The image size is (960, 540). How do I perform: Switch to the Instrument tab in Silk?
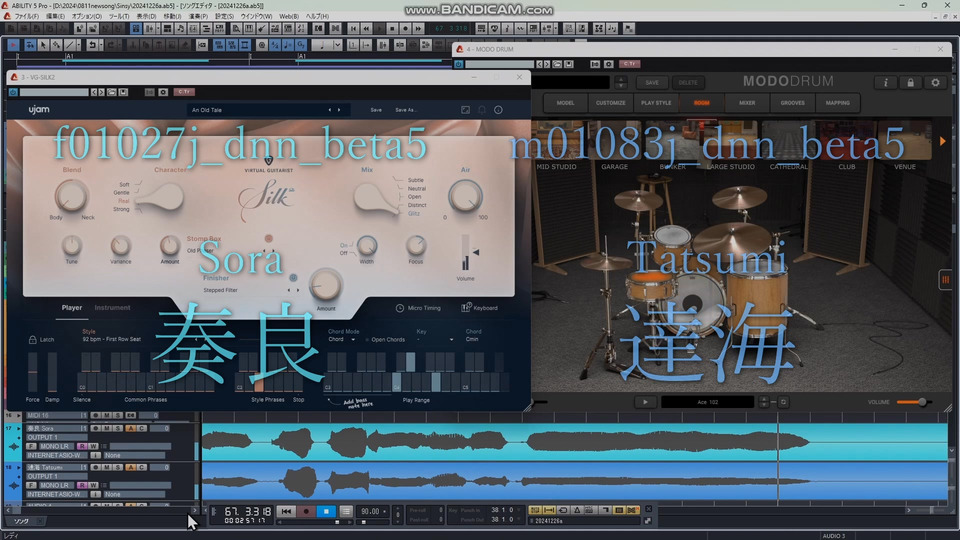pos(112,308)
